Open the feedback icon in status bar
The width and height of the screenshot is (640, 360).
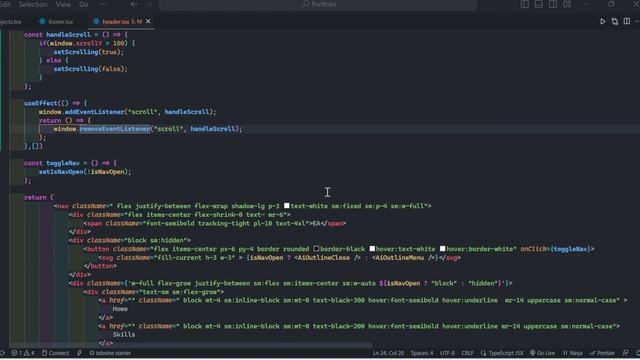[x=626, y=353]
